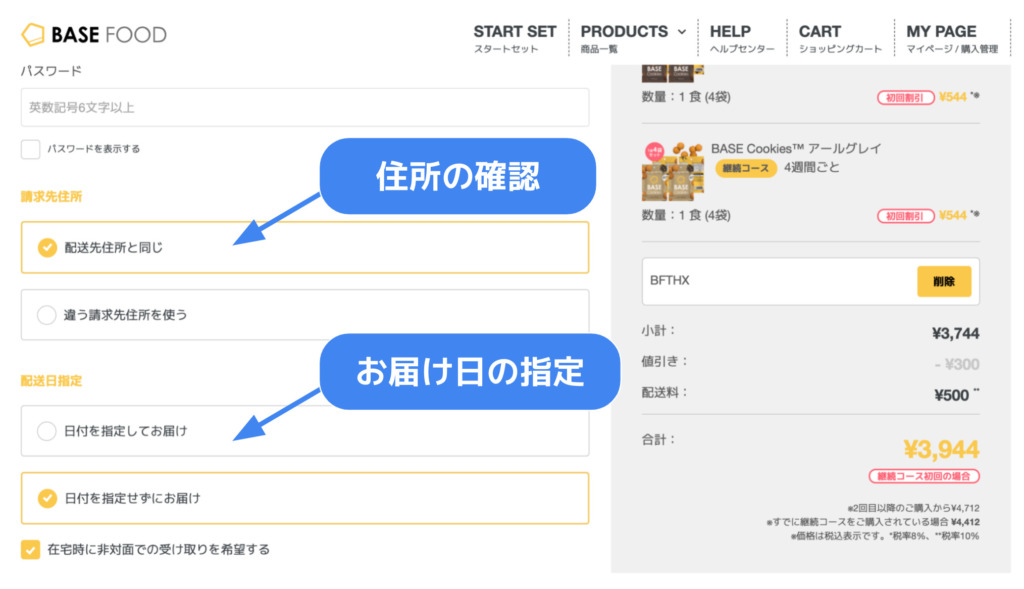Click the 継続コース初回の場合 badge

click(x=923, y=476)
